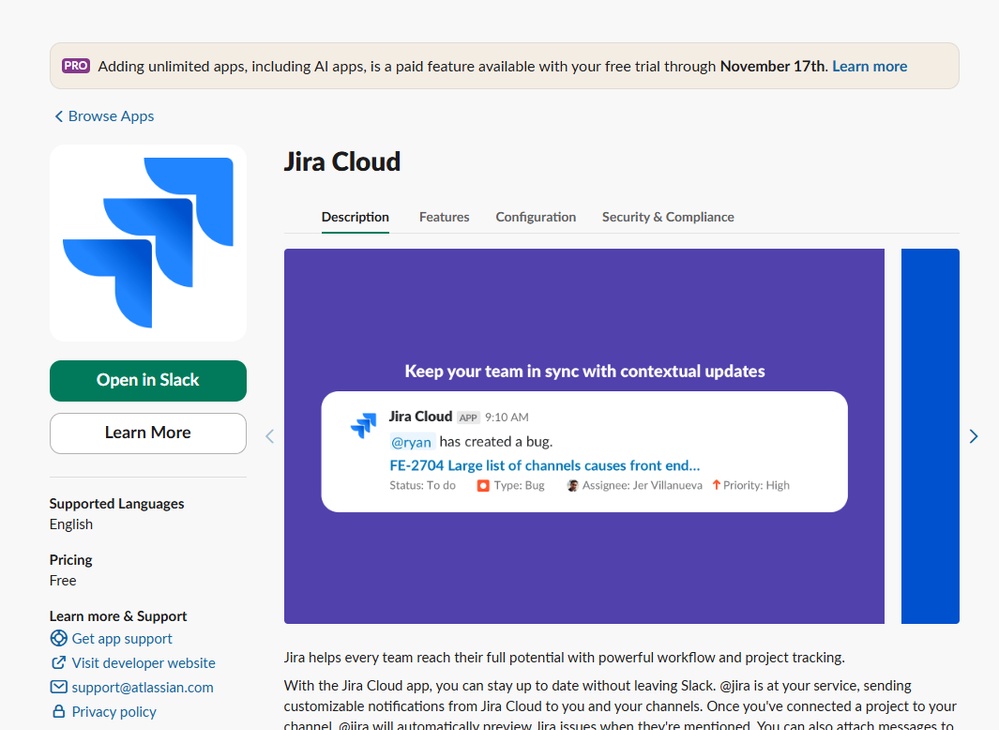This screenshot has height=730, width=999.
Task: Switch to the Description tab
Action: pyautogui.click(x=355, y=217)
